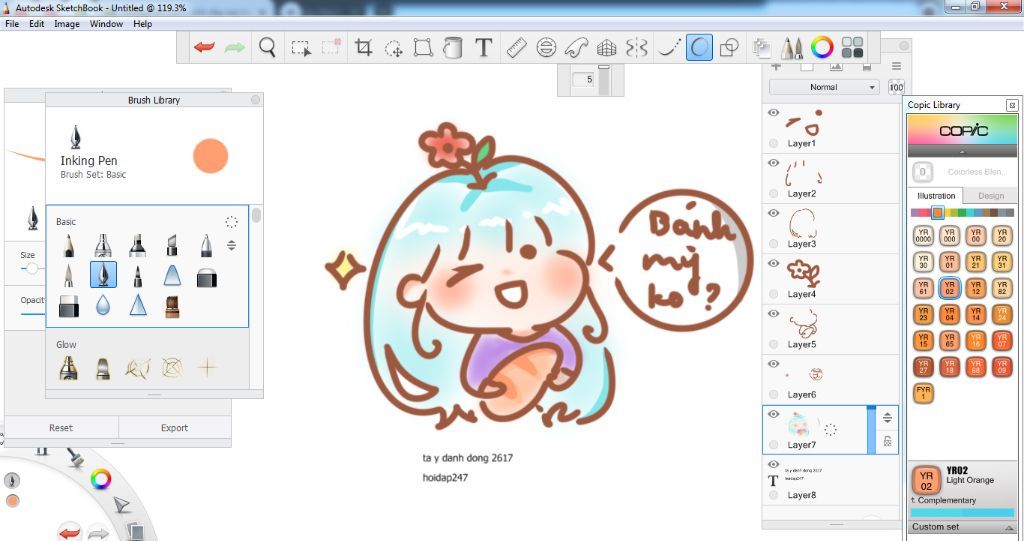Toggle the Layer Editor toolbar icon
The image size is (1024, 541).
click(761, 47)
